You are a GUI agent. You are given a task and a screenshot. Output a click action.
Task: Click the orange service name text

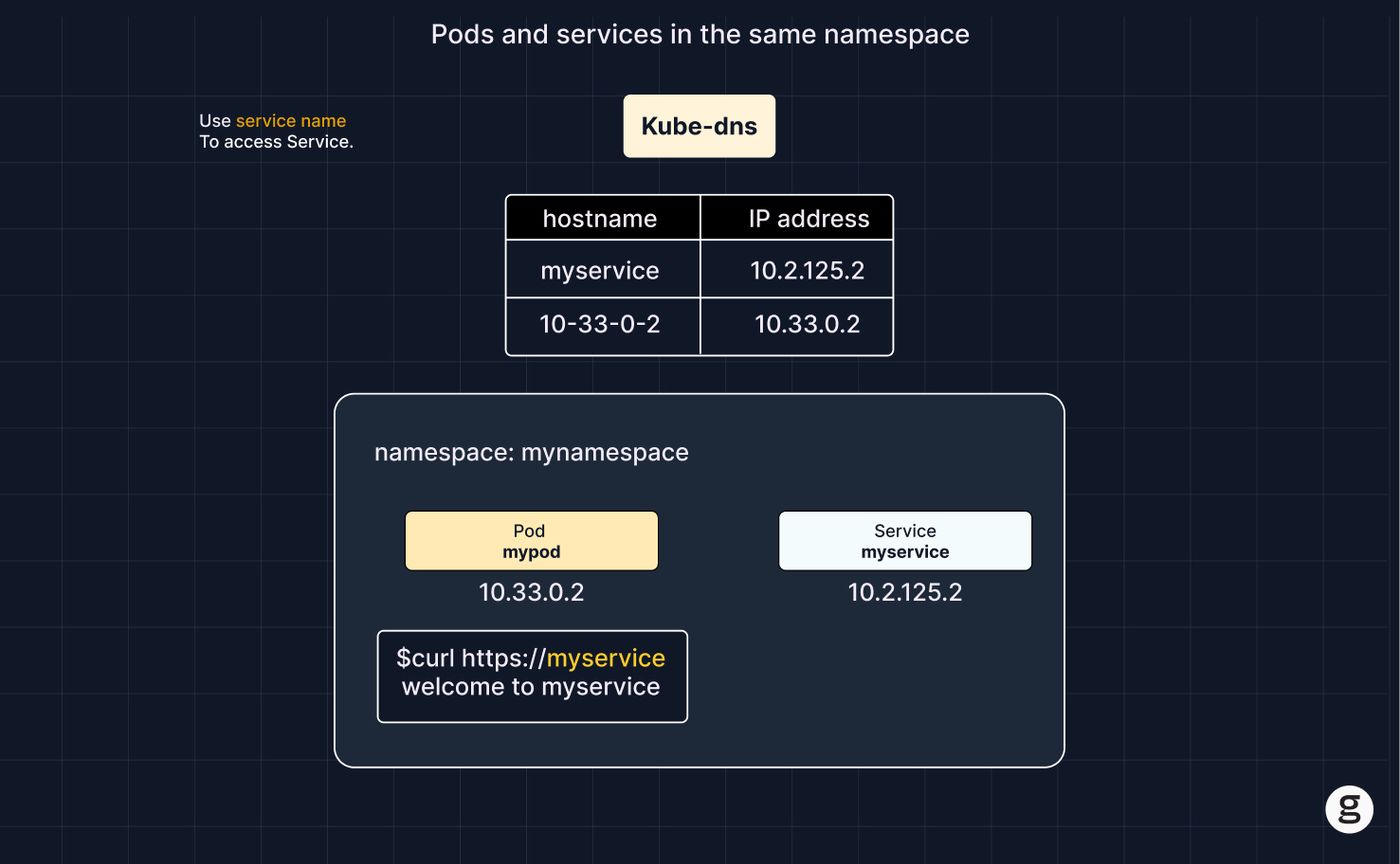(291, 121)
